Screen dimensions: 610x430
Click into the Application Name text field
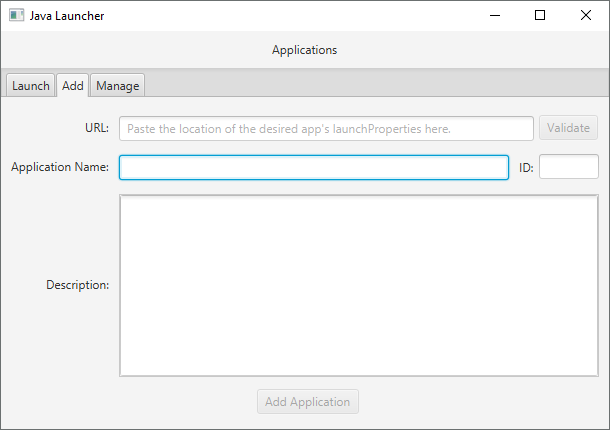[313, 167]
